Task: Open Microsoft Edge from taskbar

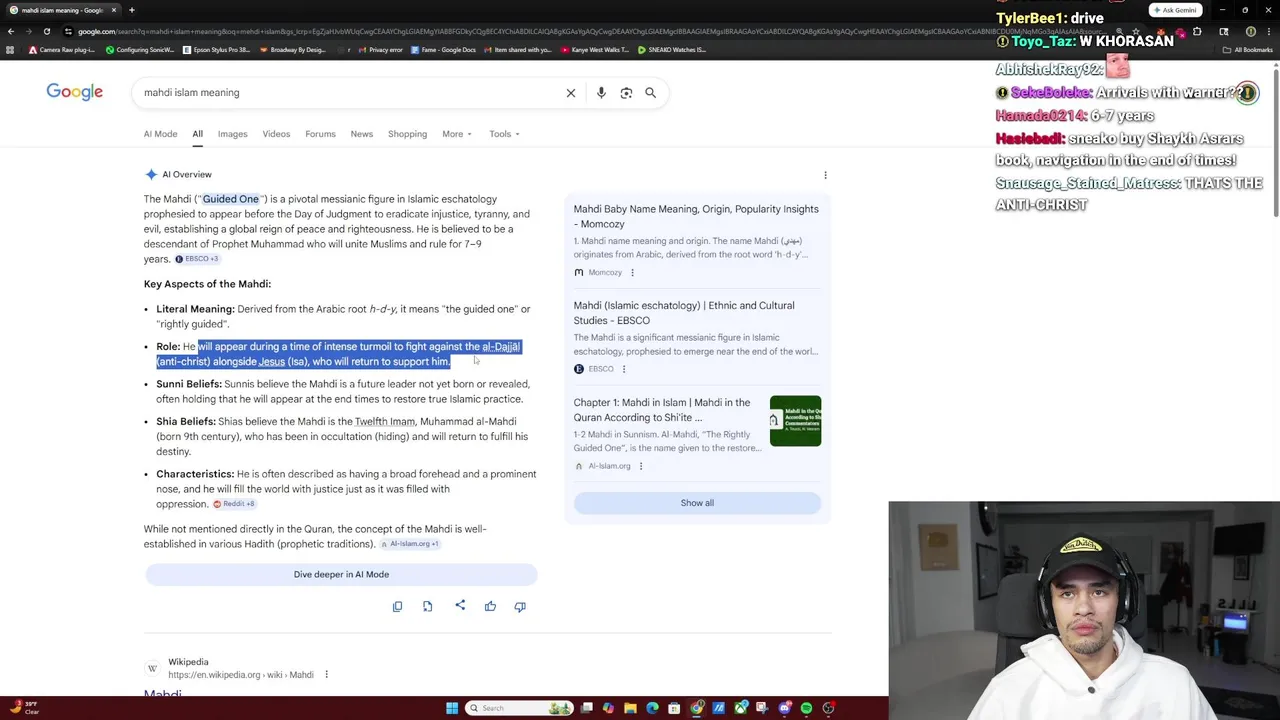Action: pos(652,708)
